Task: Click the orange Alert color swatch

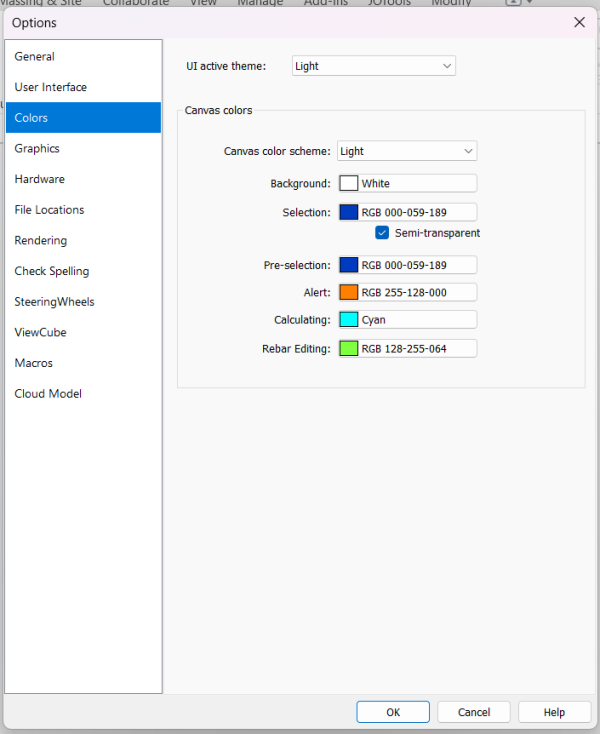Action: (x=349, y=293)
